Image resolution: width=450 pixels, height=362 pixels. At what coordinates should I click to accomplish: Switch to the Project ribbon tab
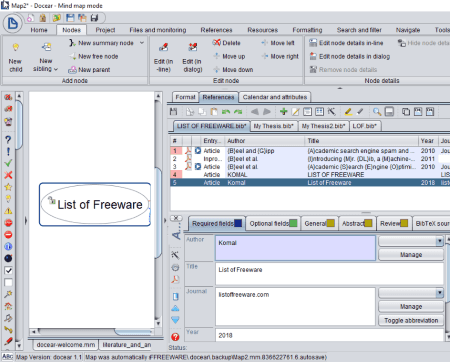tap(105, 30)
